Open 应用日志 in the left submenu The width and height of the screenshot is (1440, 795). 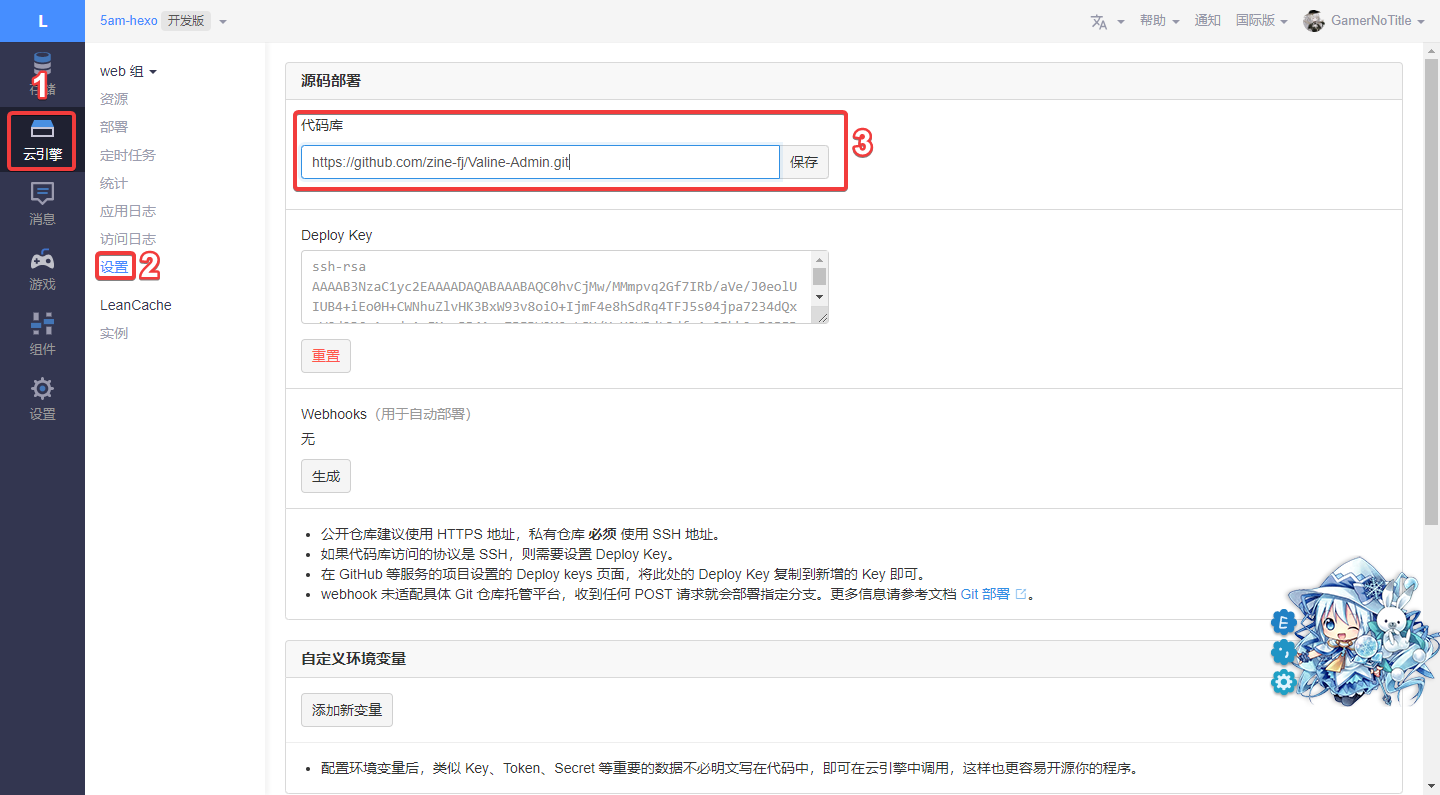pyautogui.click(x=128, y=211)
